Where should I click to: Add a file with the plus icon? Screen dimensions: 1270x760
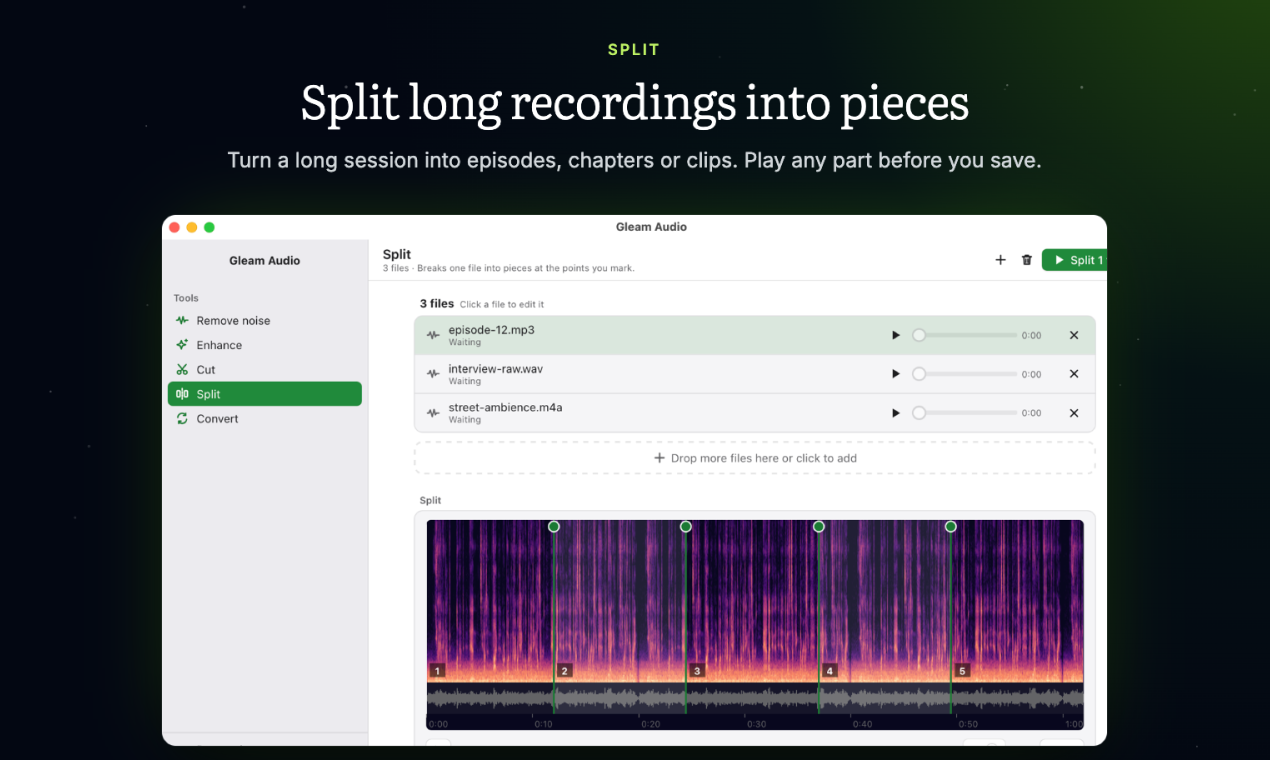coord(1000,260)
